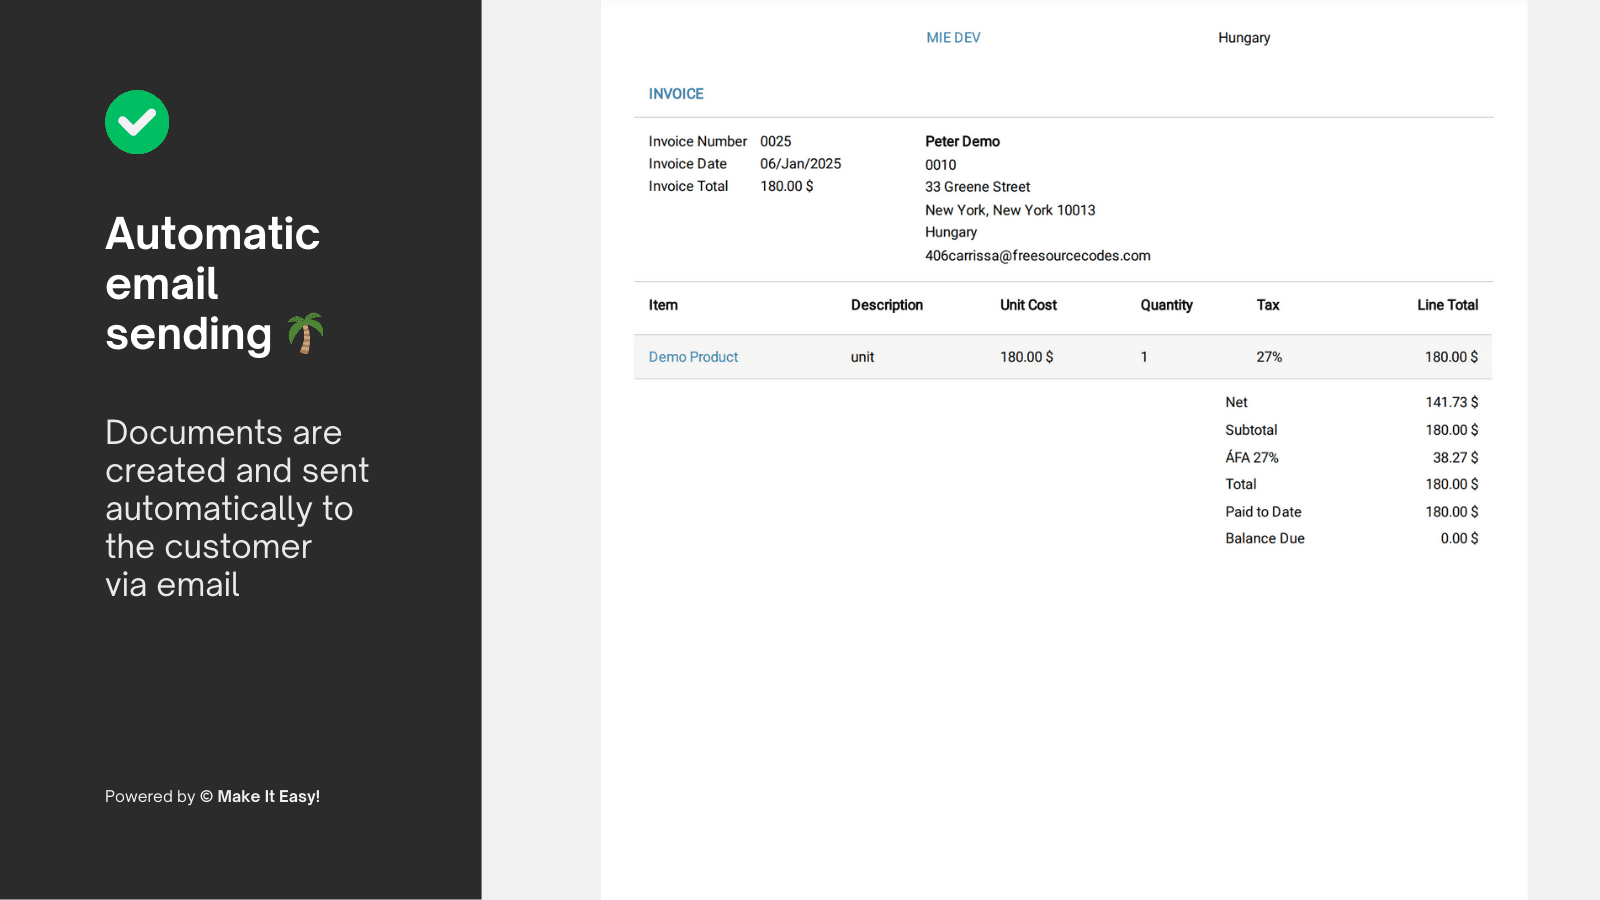Click the Balance Due amount 0.00 $
The image size is (1600, 900).
1459,538
